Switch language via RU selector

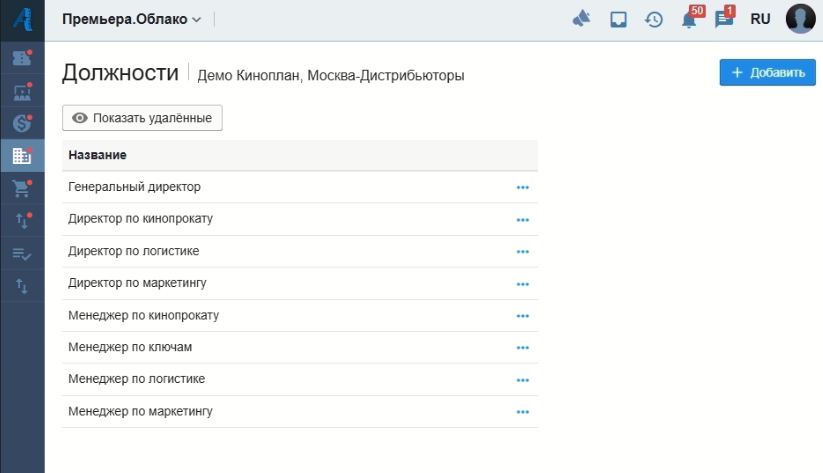tap(760, 19)
